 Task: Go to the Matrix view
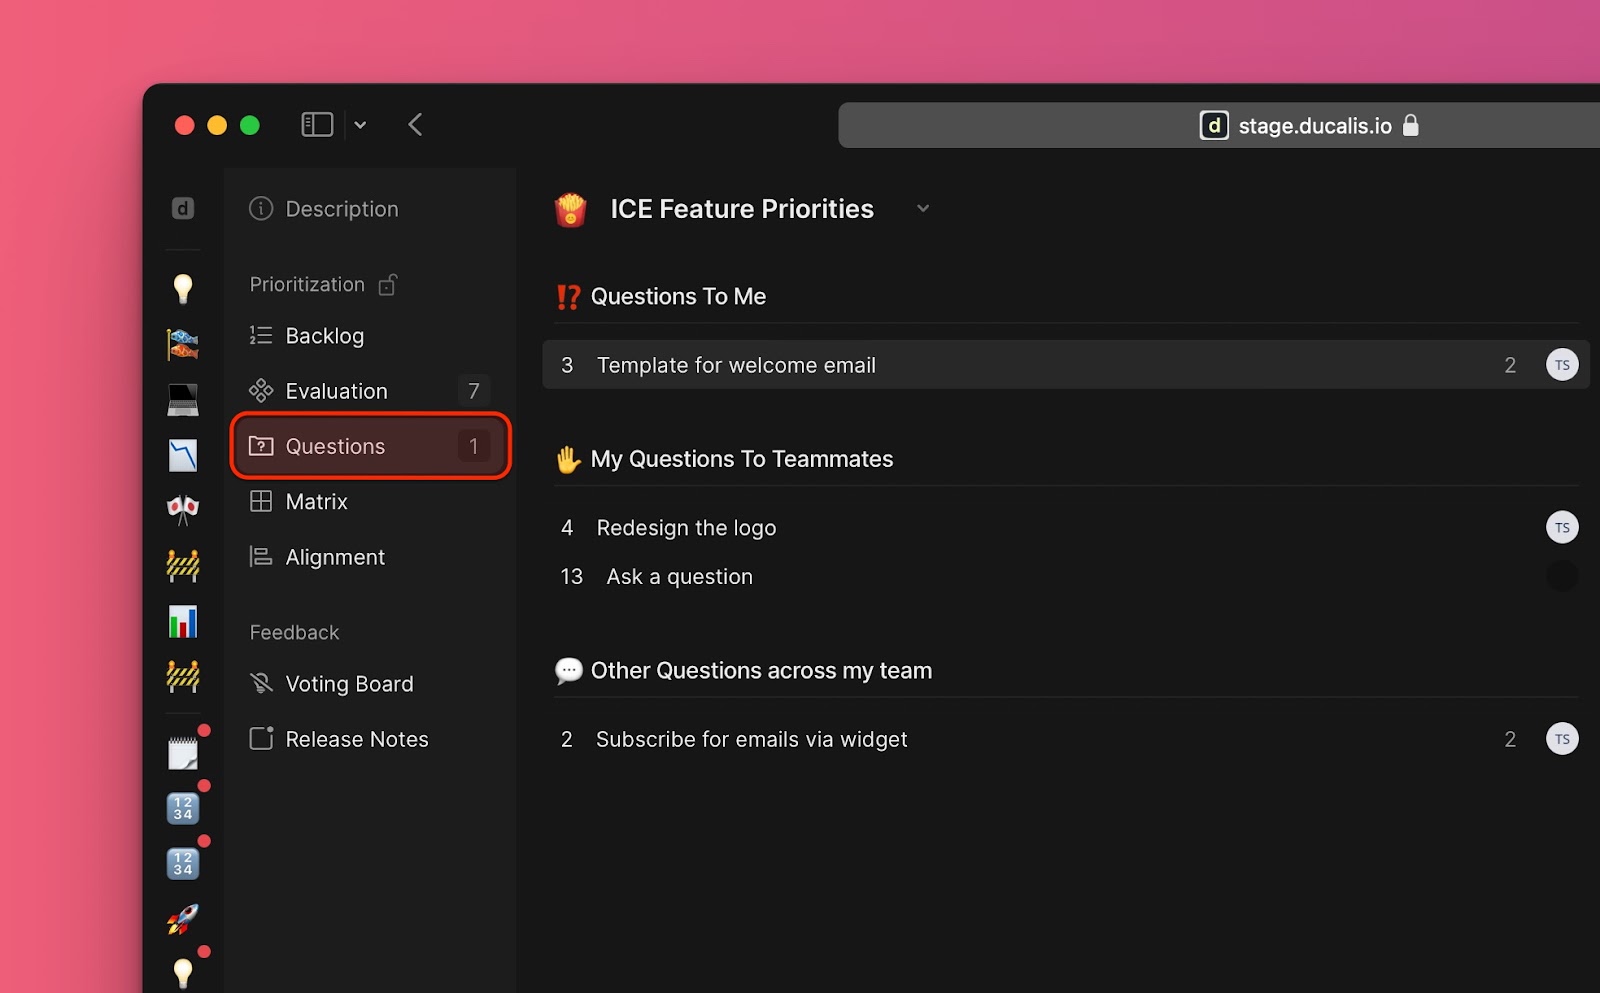[316, 502]
